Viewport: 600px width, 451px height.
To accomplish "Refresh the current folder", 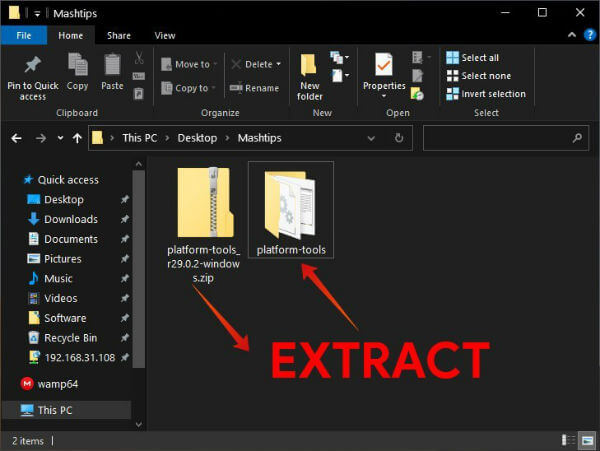I will point(399,138).
